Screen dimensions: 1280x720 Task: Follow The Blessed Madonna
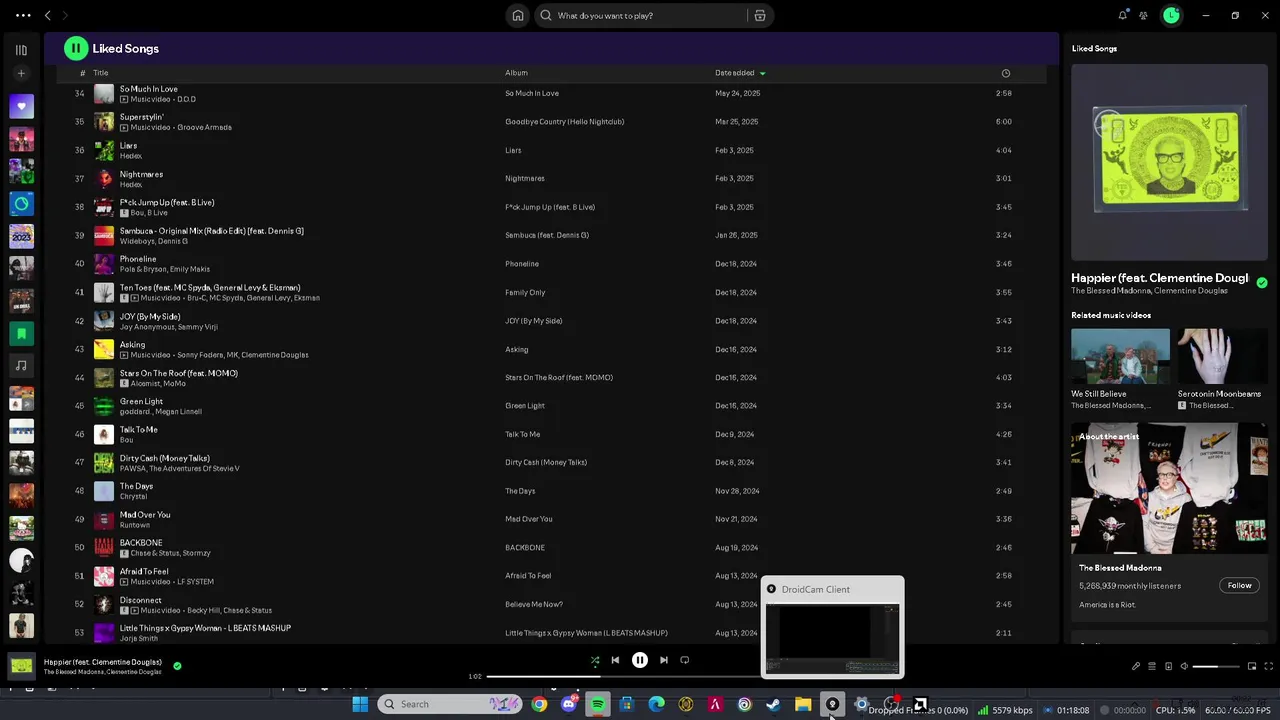(1239, 586)
